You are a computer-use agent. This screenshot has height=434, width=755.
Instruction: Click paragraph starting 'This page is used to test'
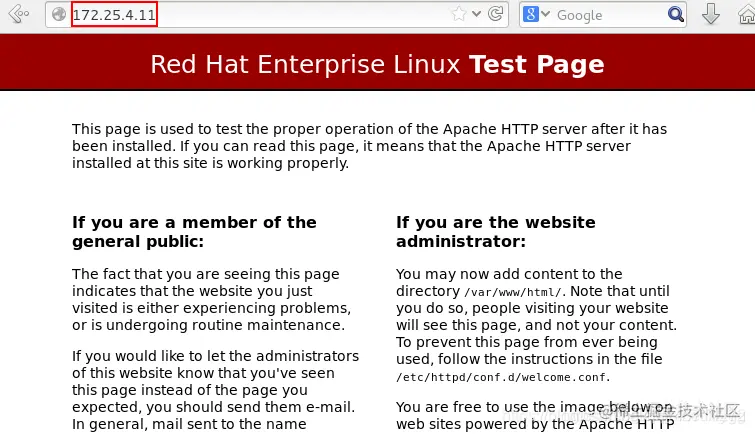pyautogui.click(x=369, y=146)
